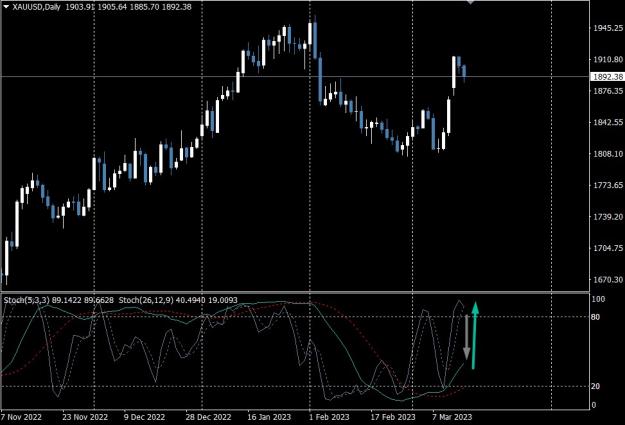Click the 9 Dec 2022 date label

pos(144,417)
